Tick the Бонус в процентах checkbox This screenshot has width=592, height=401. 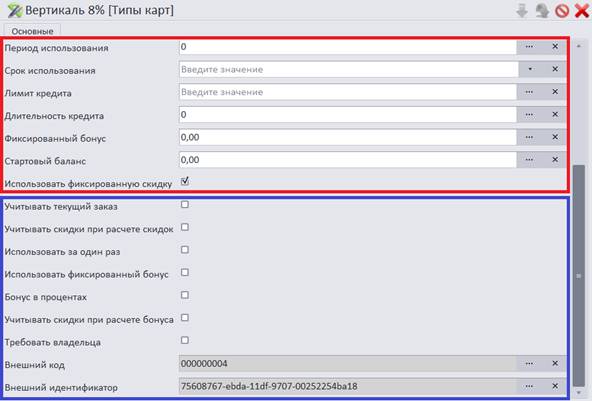[185, 295]
